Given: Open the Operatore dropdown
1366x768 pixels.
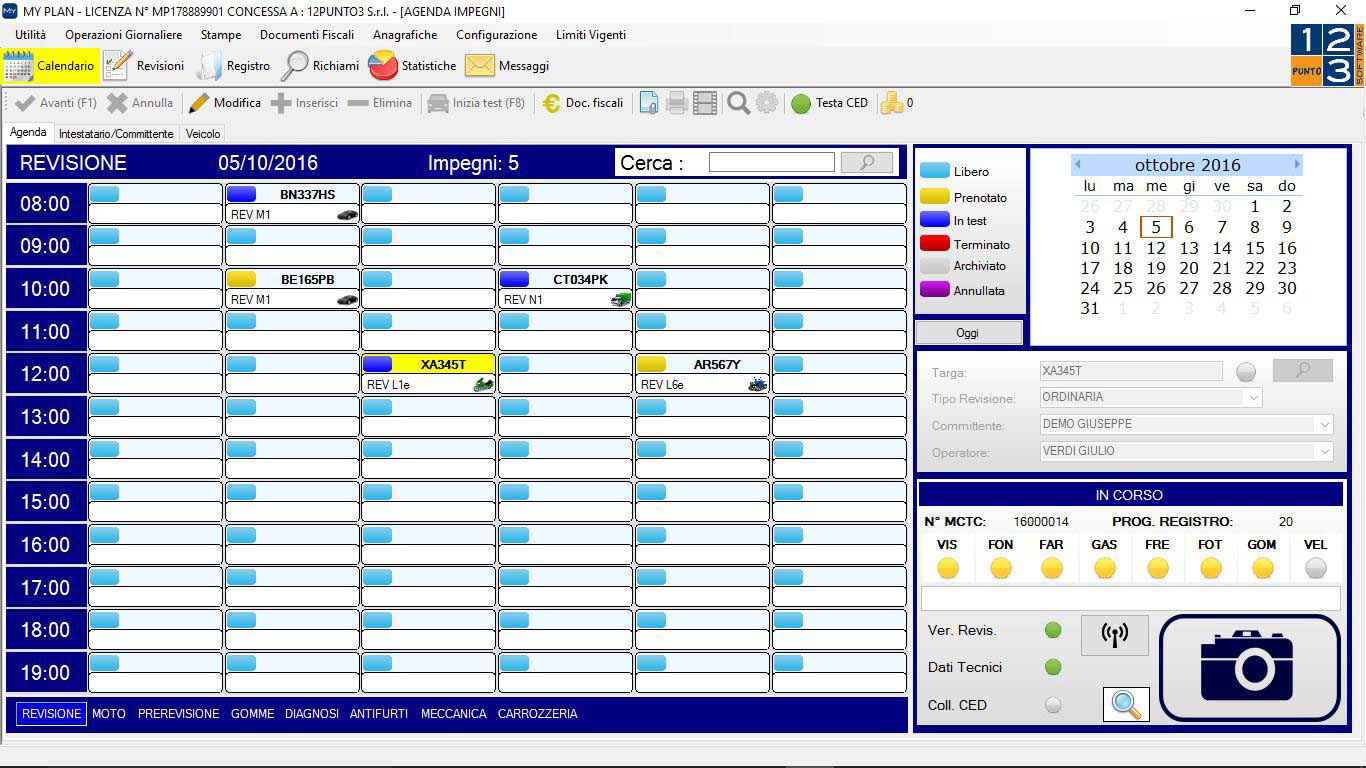Looking at the screenshot, I should pyautogui.click(x=1325, y=452).
